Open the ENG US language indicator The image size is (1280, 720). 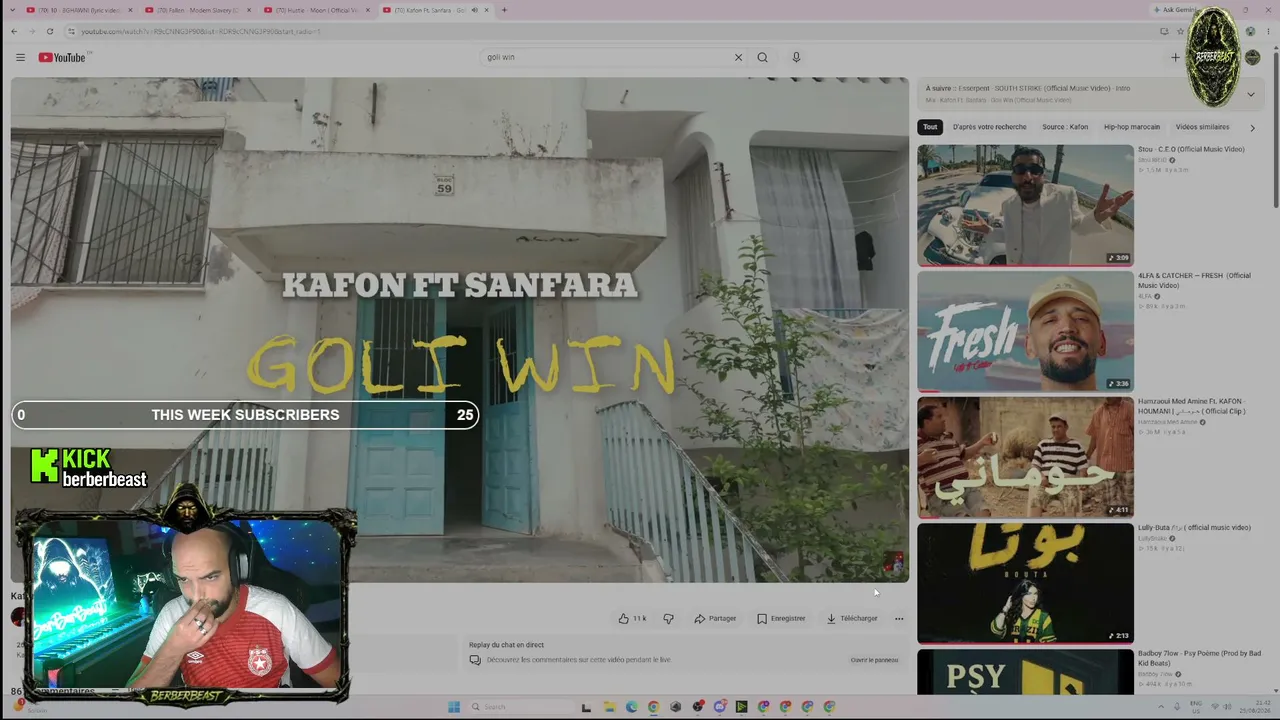(1196, 707)
